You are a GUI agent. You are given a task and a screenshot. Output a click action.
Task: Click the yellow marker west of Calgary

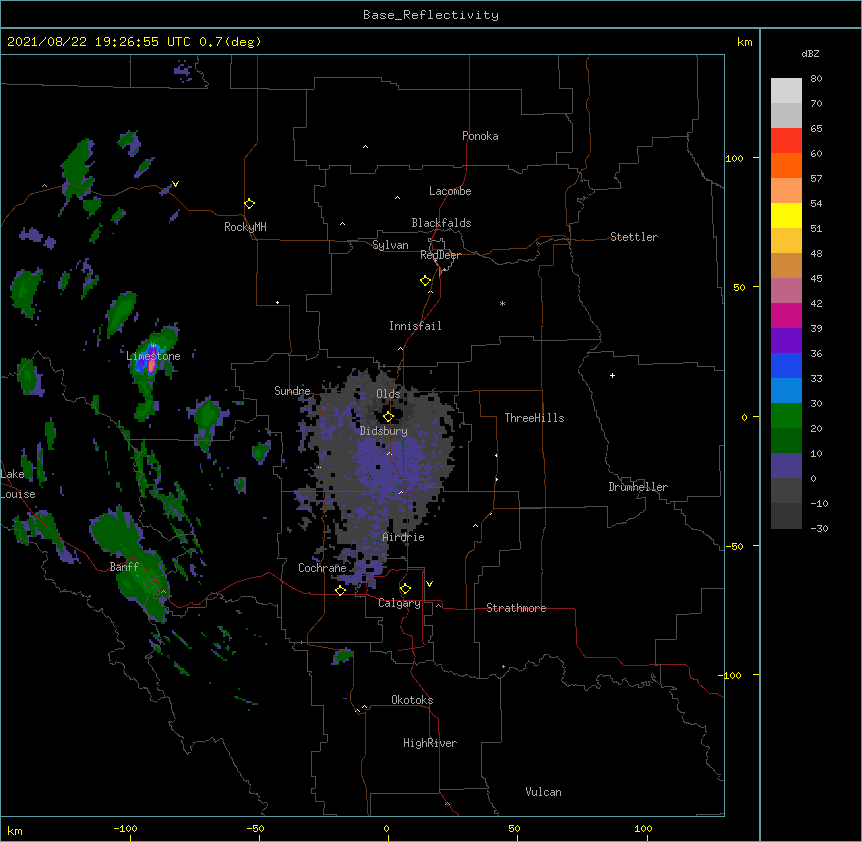[x=340, y=590]
